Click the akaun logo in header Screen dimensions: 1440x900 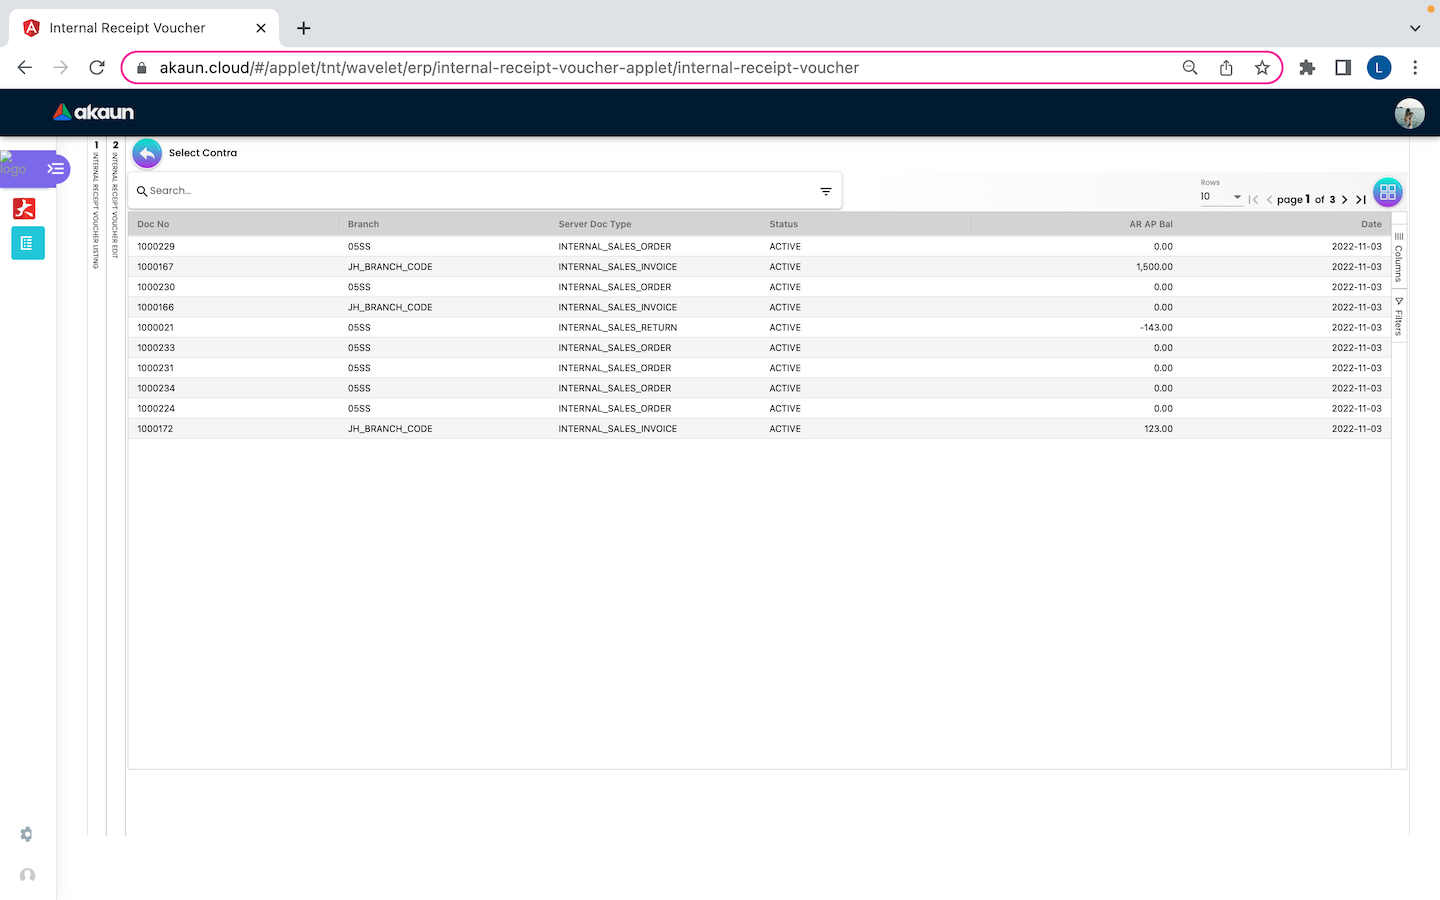pyautogui.click(x=93, y=112)
